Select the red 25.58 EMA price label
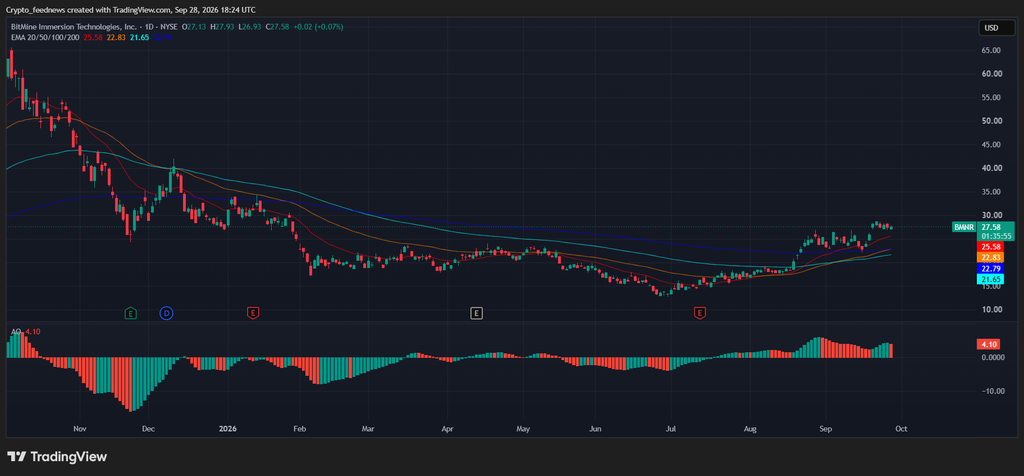 (x=990, y=247)
